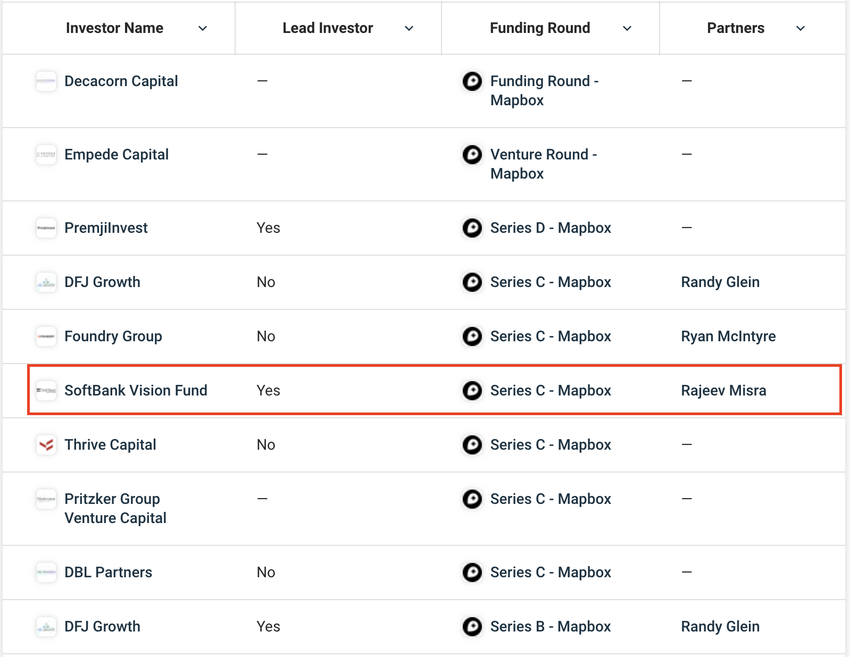Open the Ryan McIntyre partner link
850x657 pixels.
pyautogui.click(x=728, y=337)
